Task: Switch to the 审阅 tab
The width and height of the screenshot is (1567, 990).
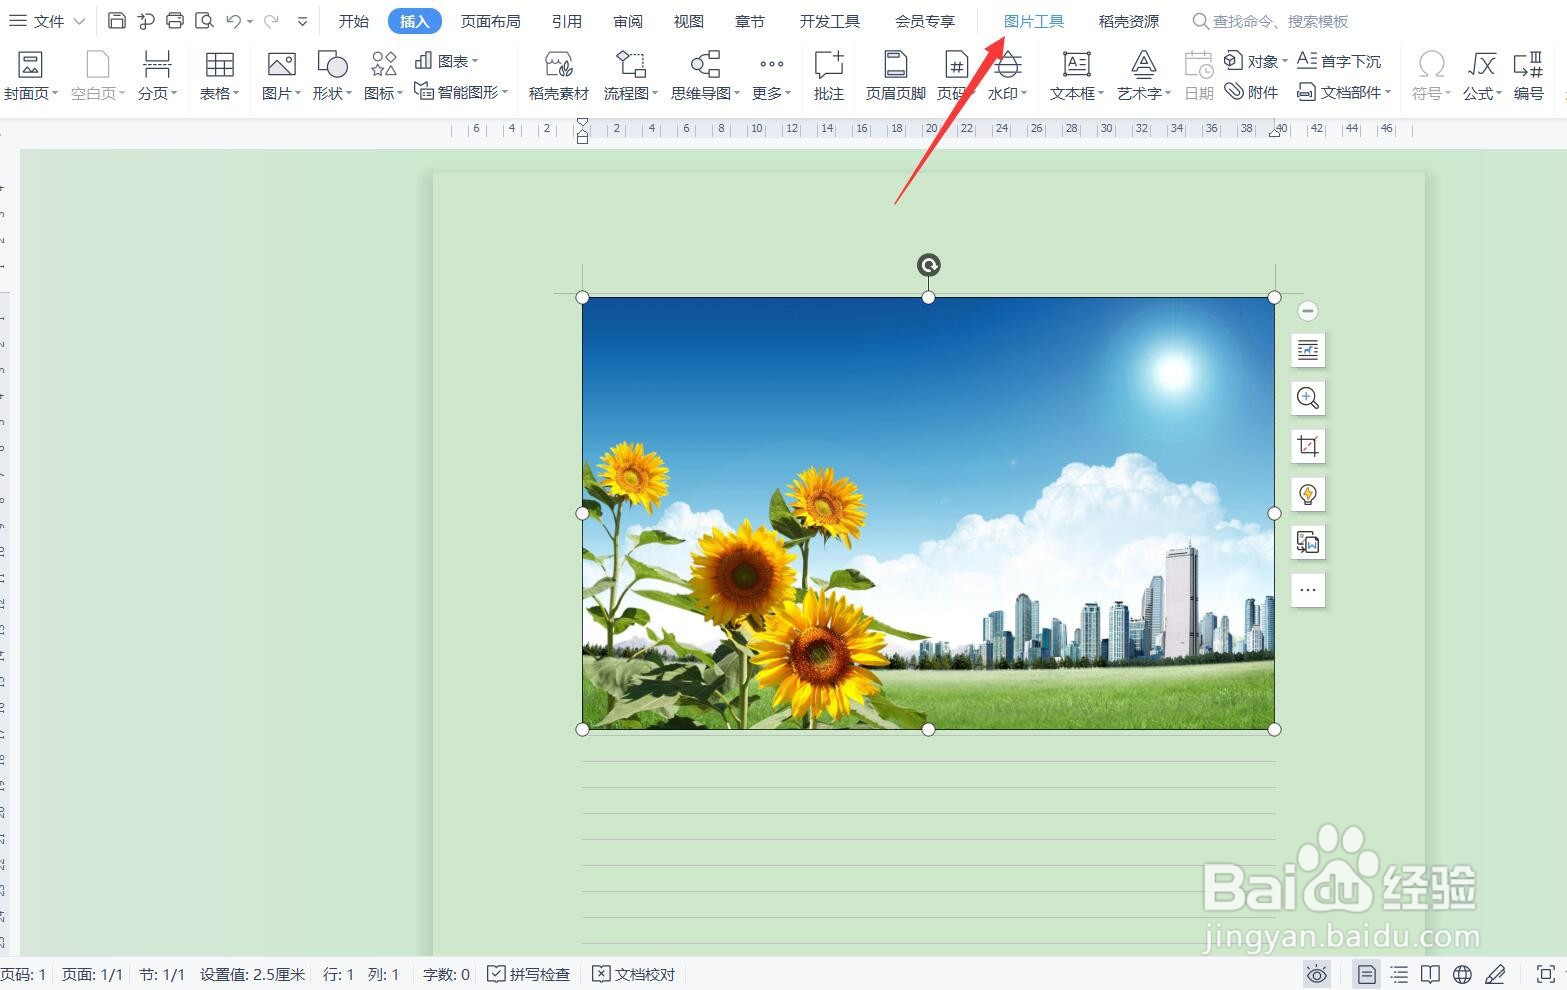Action: point(628,21)
